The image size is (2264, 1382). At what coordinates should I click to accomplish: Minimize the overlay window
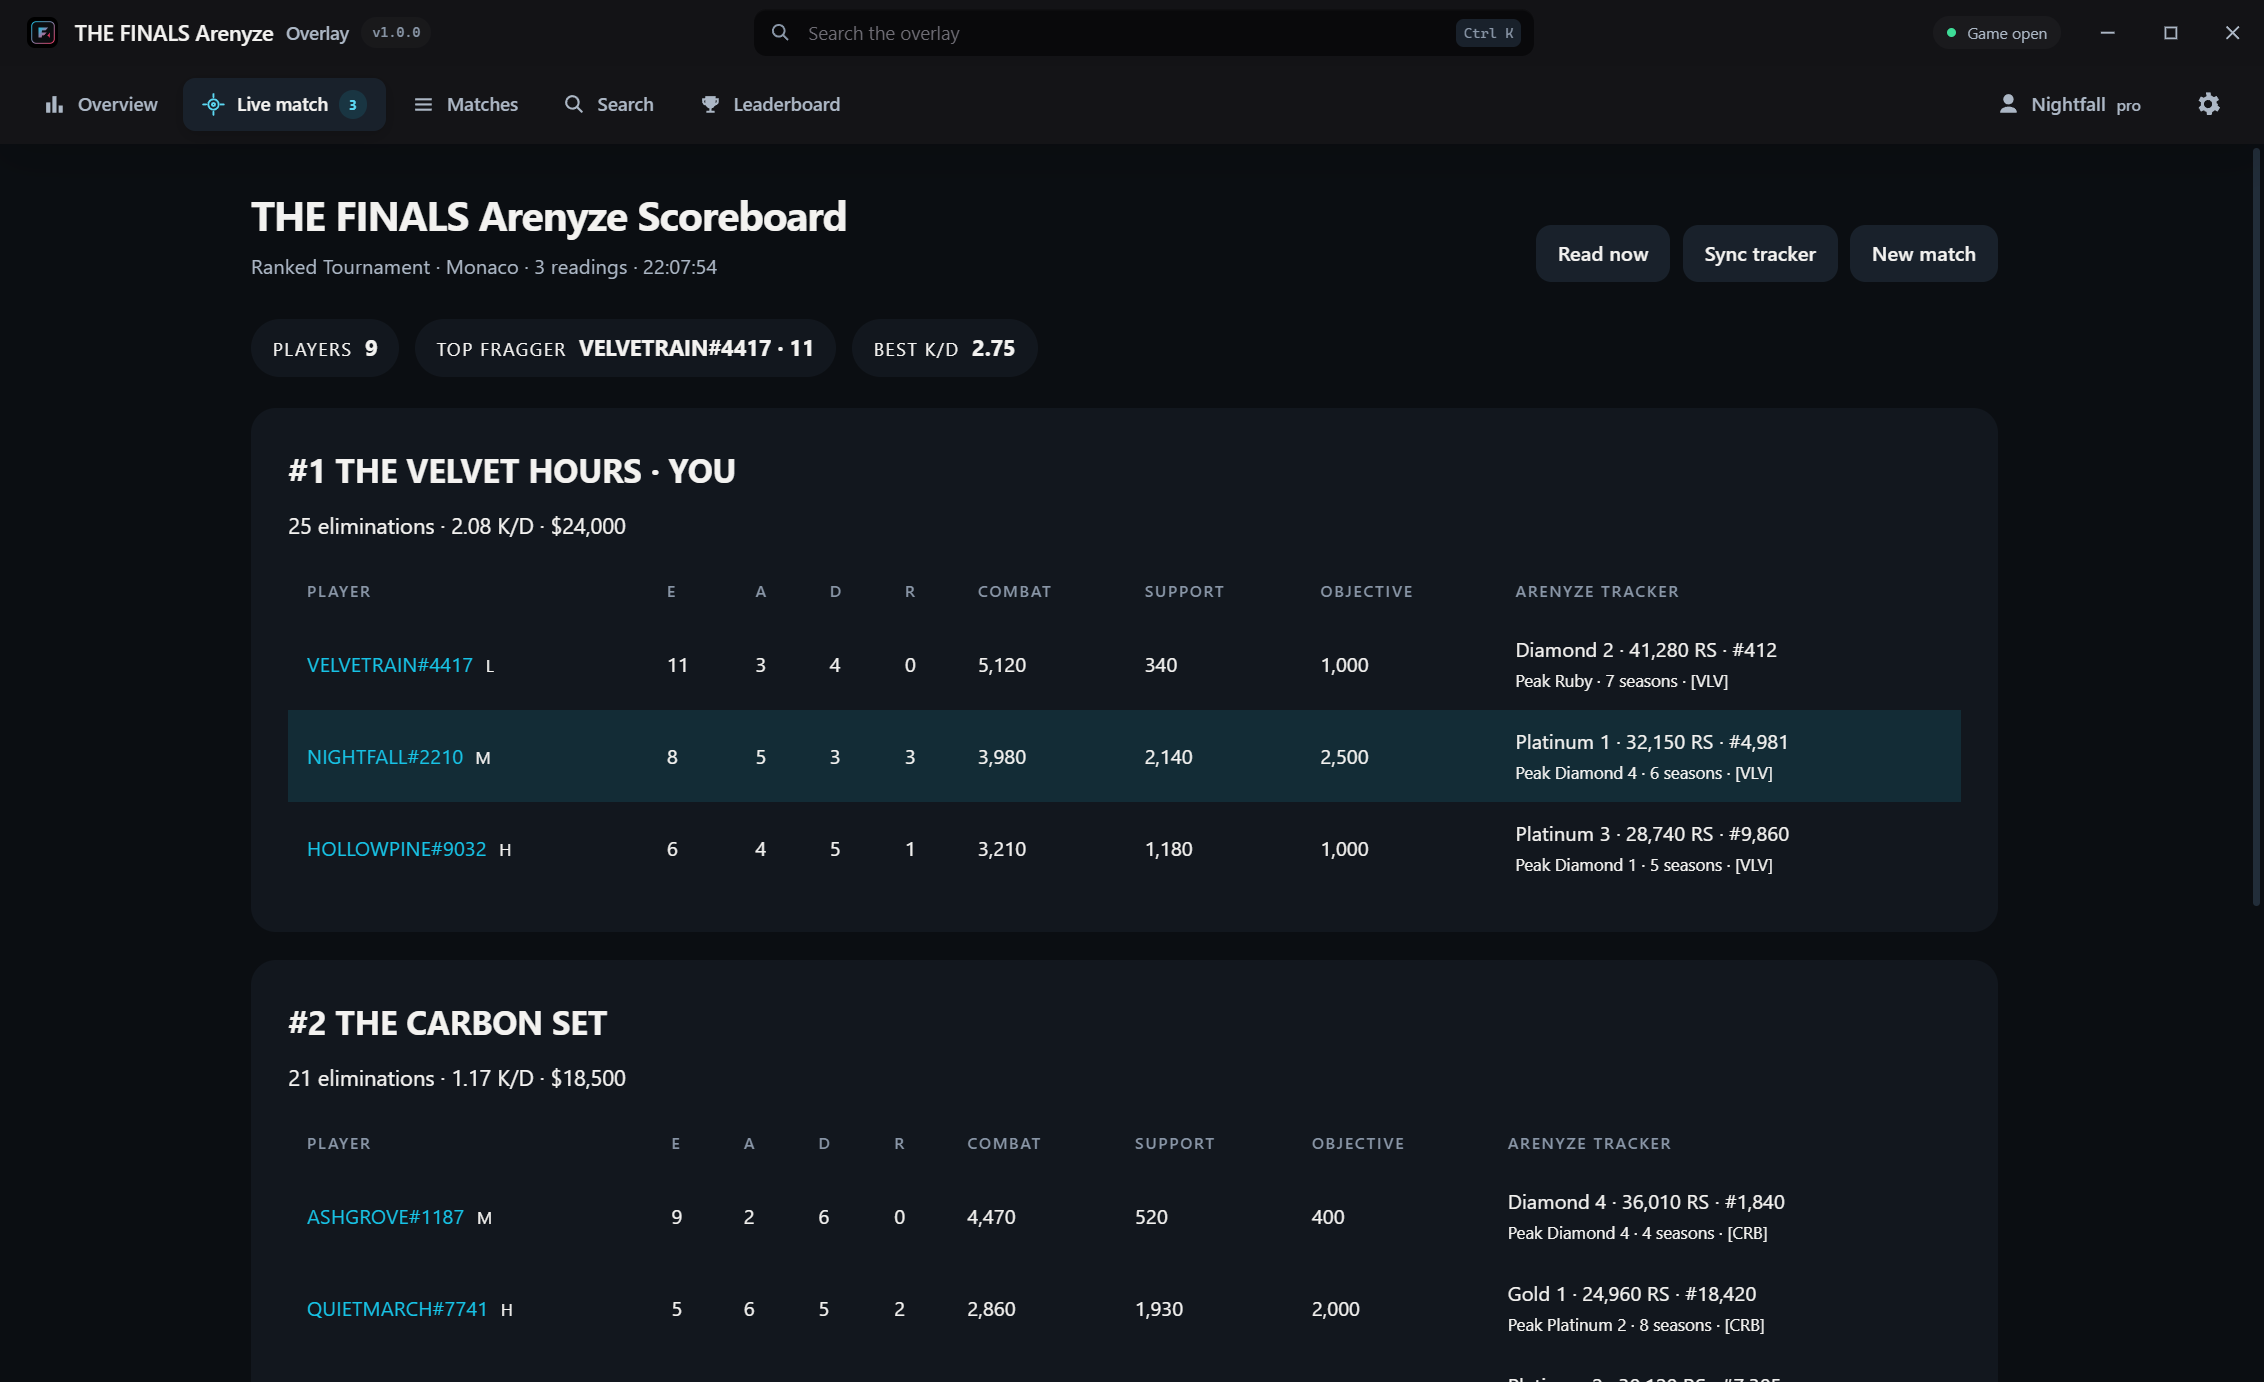(x=2108, y=33)
